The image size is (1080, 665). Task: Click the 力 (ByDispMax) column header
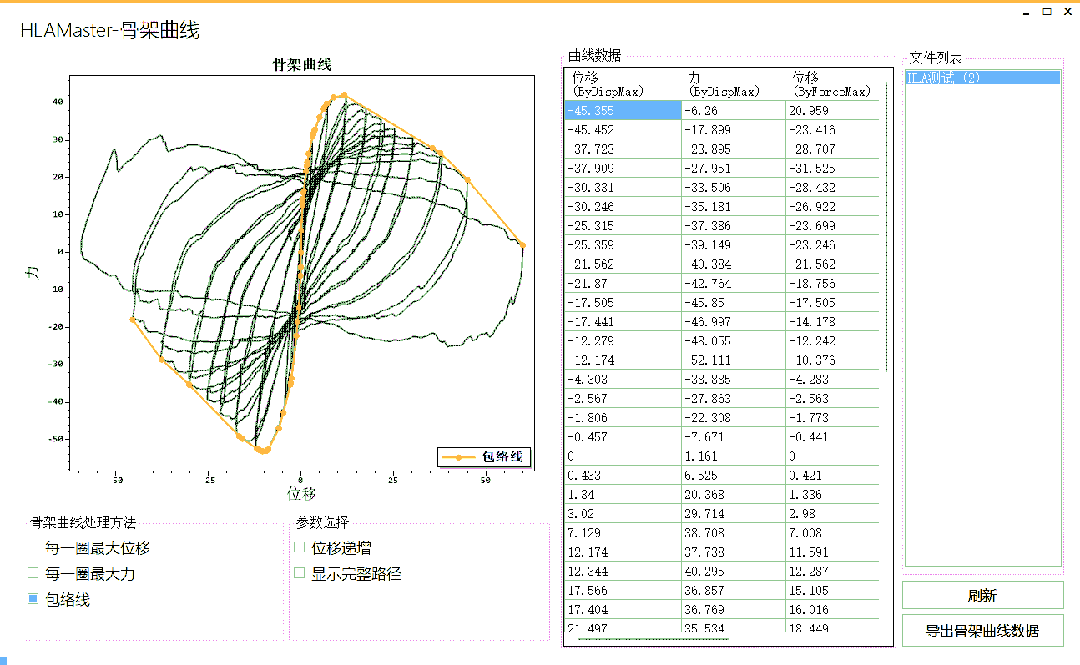pyautogui.click(x=734, y=84)
